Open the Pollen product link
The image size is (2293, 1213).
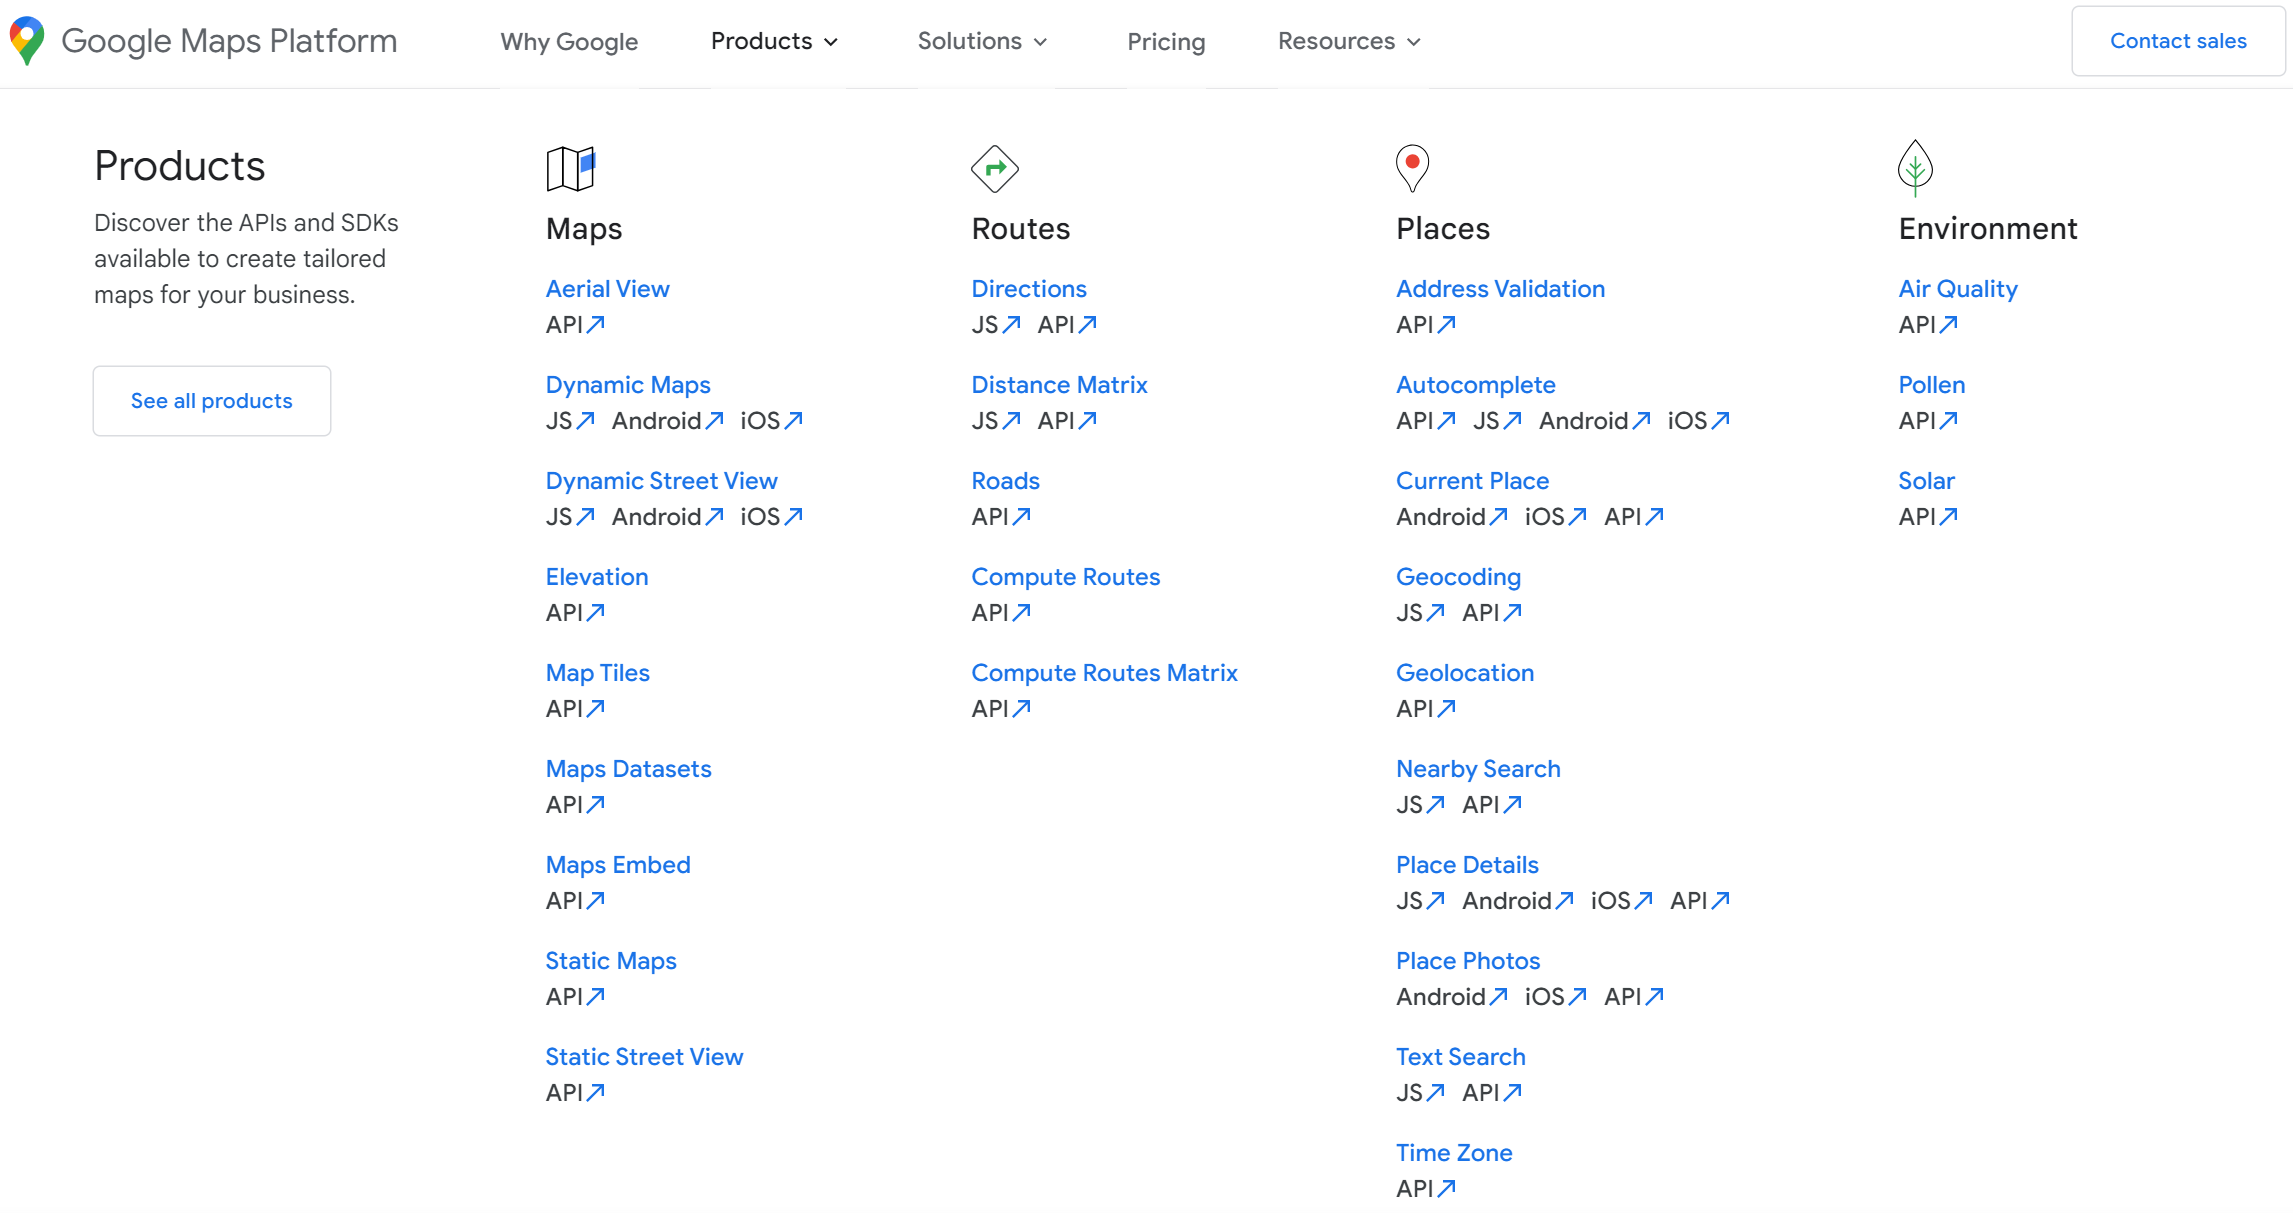pyautogui.click(x=1932, y=385)
